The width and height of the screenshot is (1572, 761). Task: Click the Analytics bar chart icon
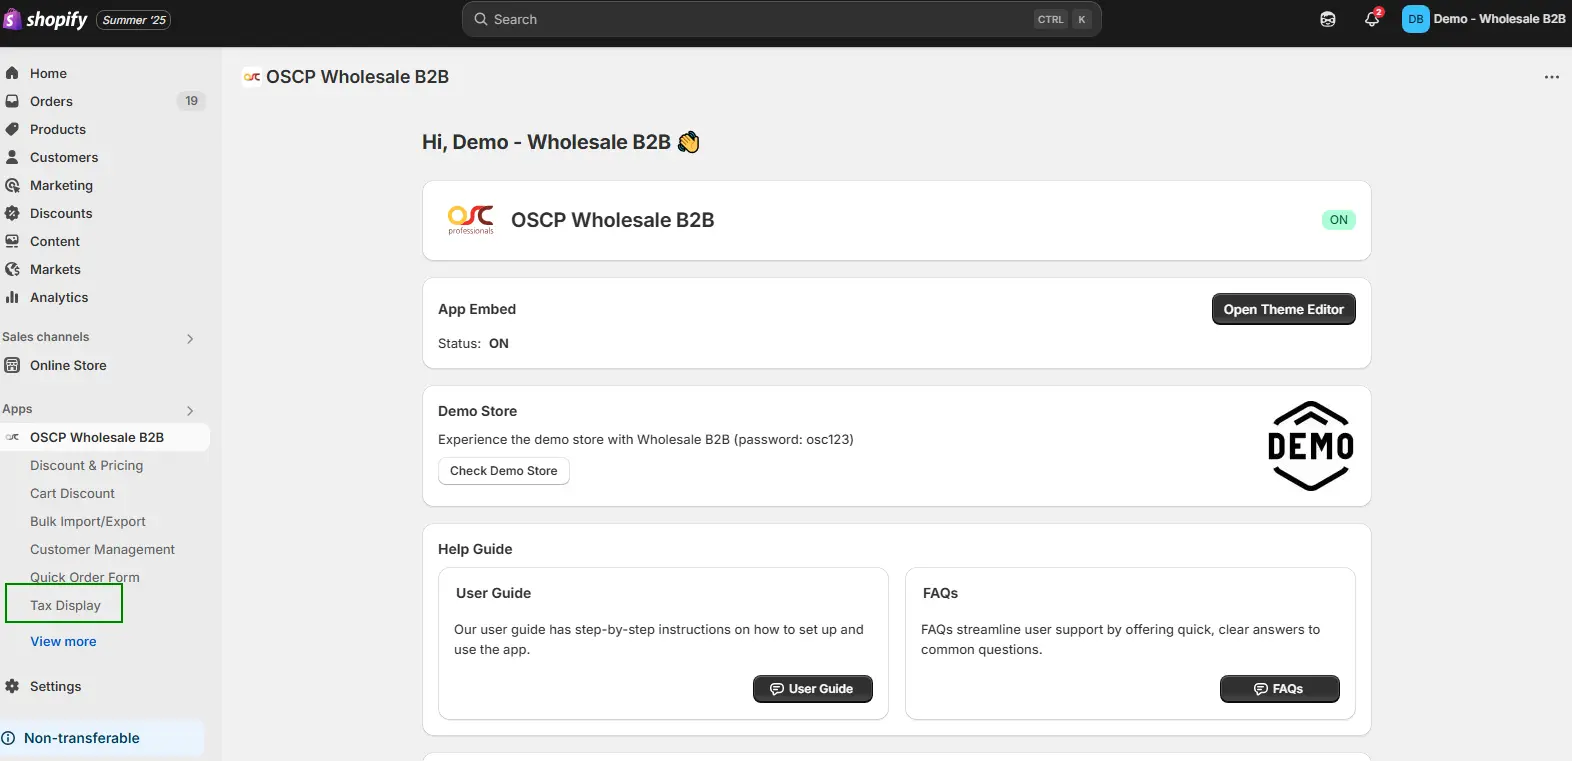[x=12, y=297]
